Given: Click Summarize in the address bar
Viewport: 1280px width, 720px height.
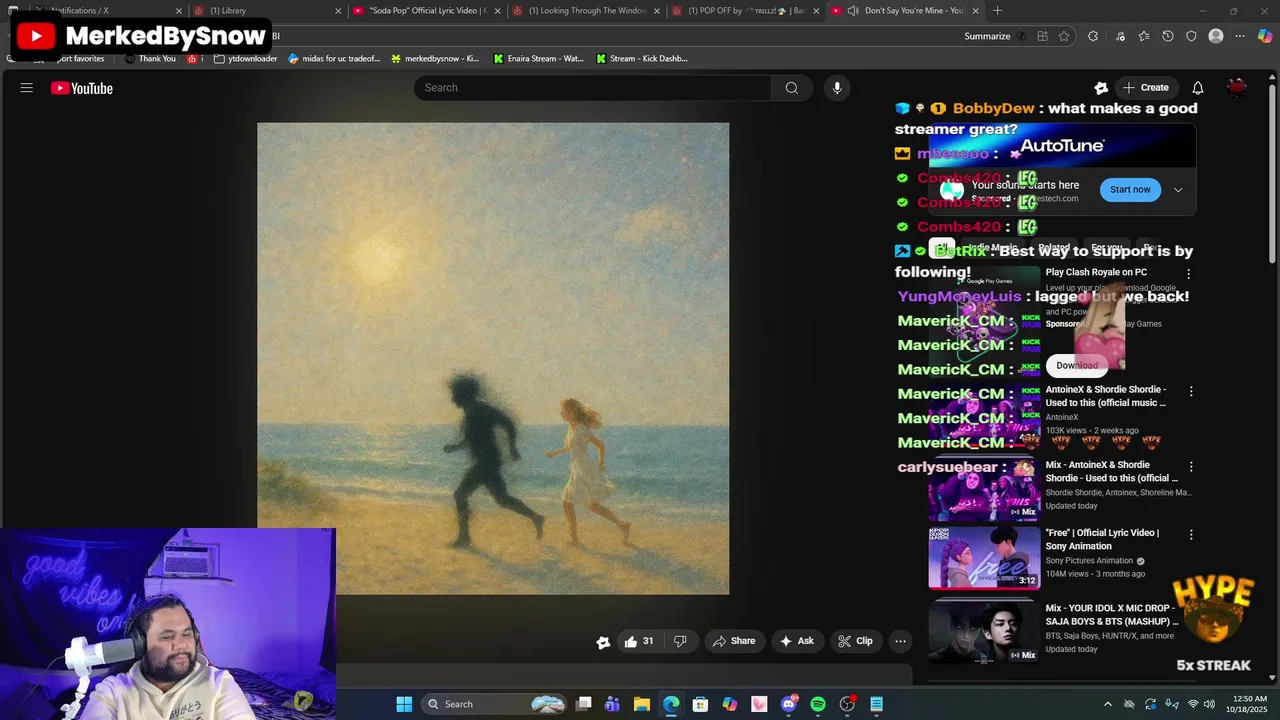Looking at the screenshot, I should (x=987, y=36).
